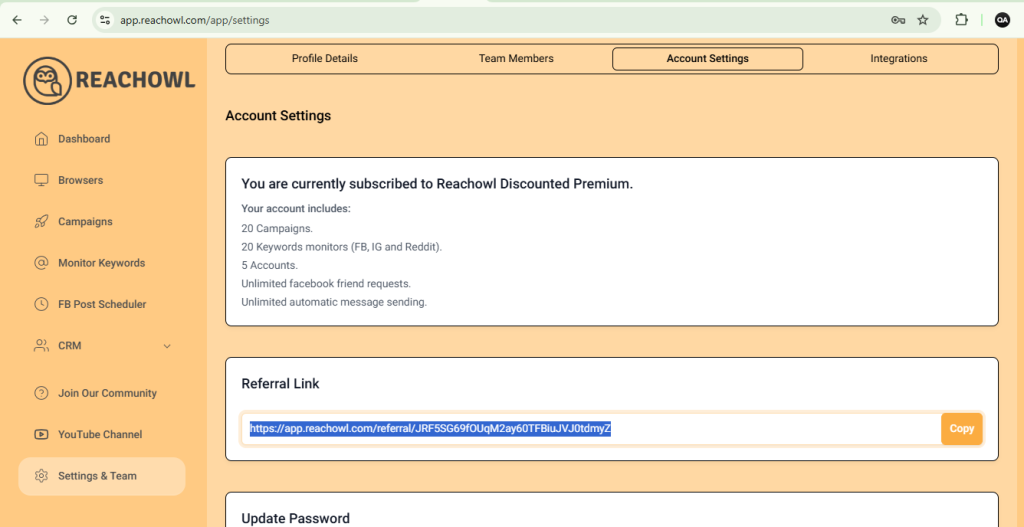Click the CRM people icon
Screen dimensions: 1024x527
[x=41, y=345]
